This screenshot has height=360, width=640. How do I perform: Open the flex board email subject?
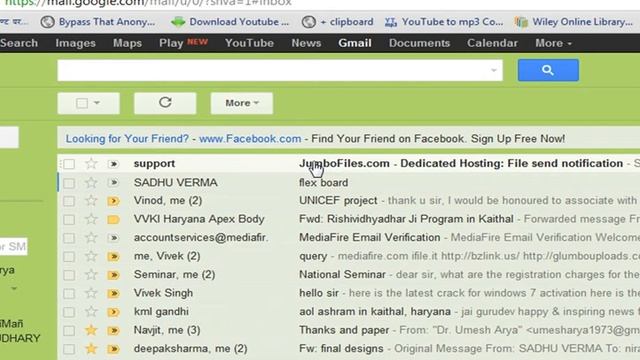(x=323, y=182)
